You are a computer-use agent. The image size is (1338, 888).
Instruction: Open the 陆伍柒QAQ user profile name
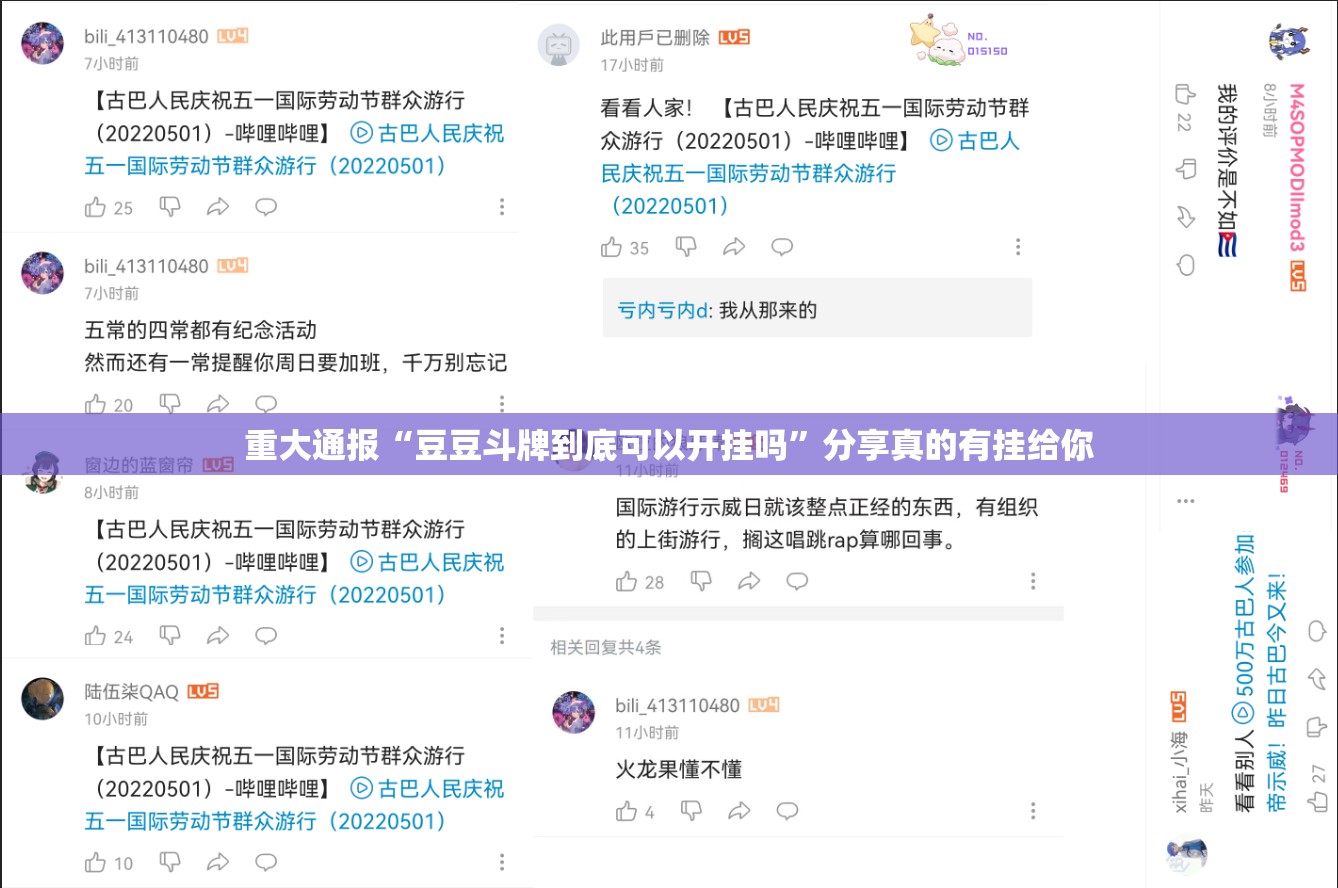pyautogui.click(x=131, y=691)
